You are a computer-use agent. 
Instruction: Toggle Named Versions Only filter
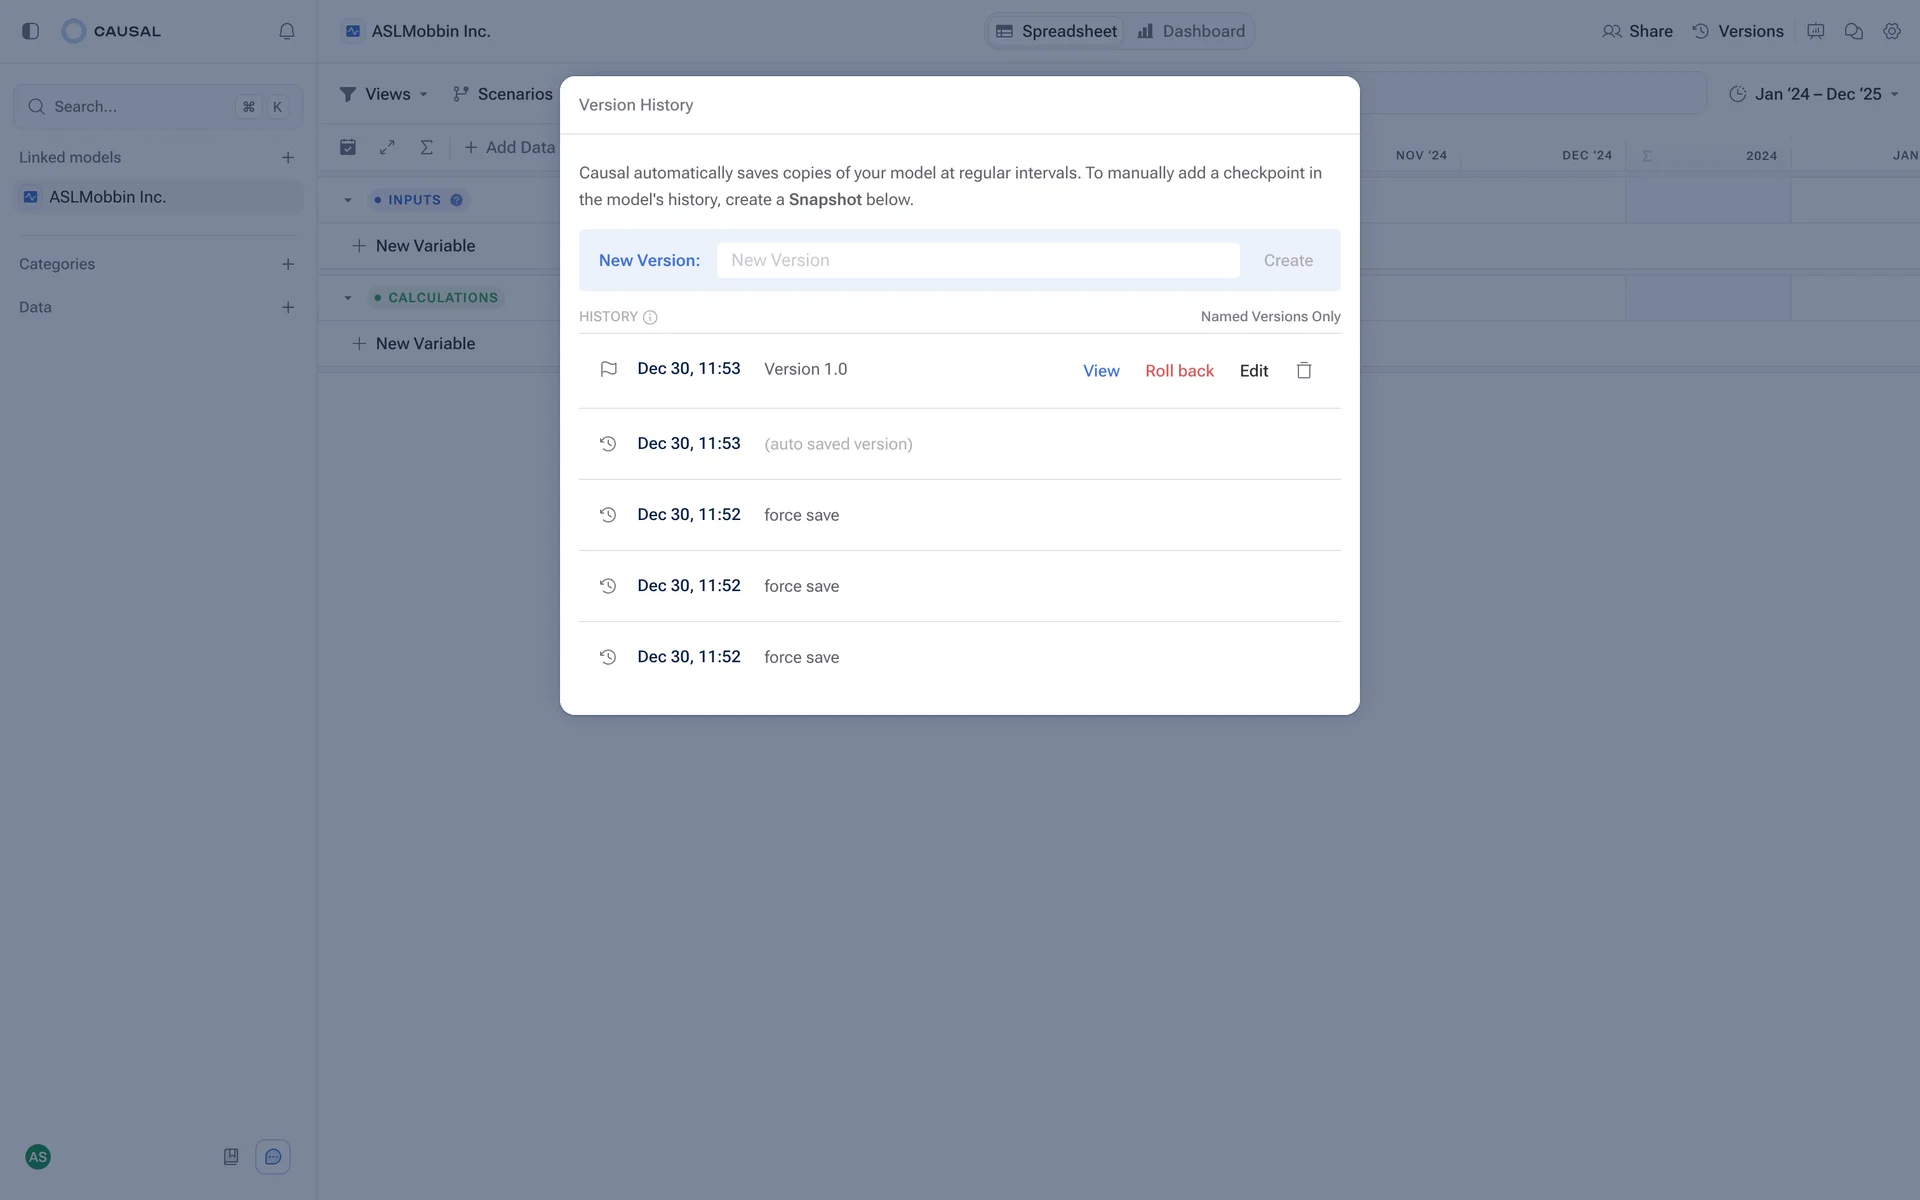click(1270, 316)
